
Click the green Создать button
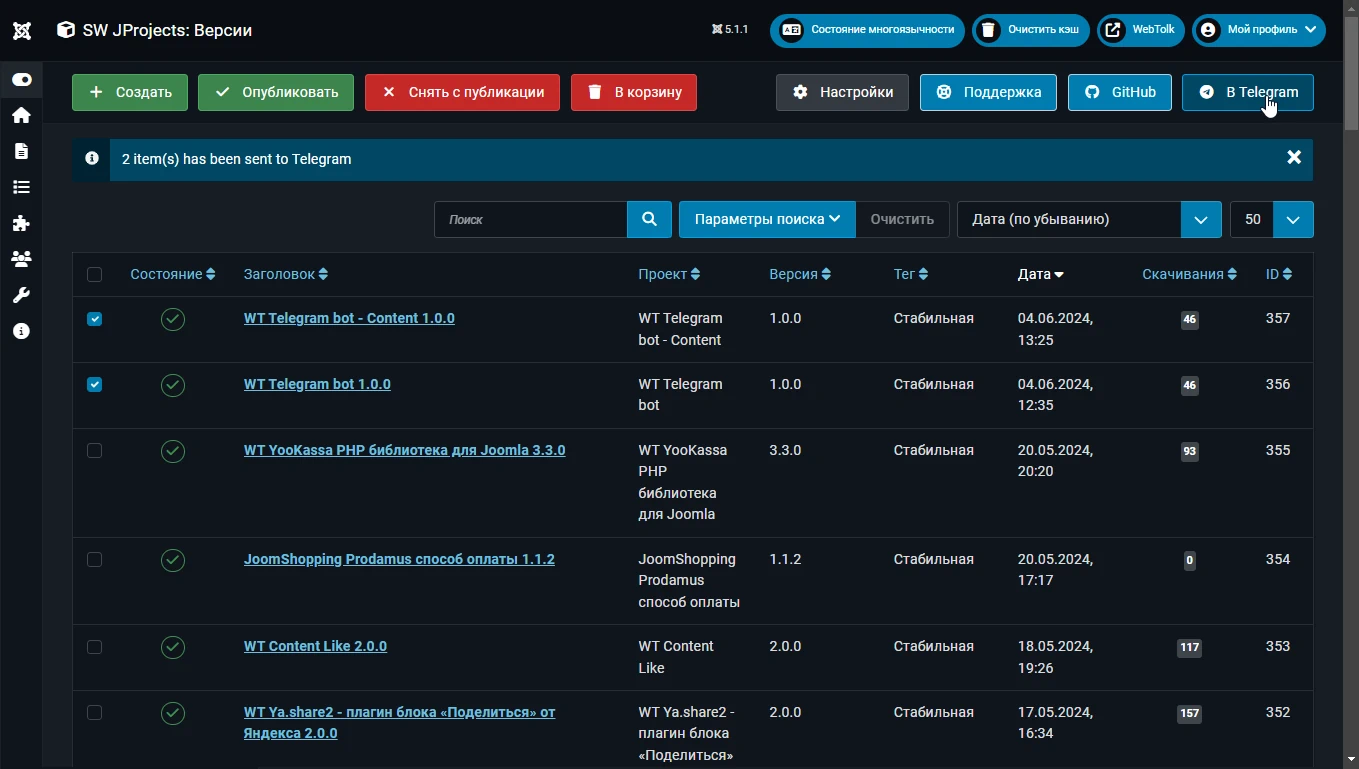pos(130,92)
